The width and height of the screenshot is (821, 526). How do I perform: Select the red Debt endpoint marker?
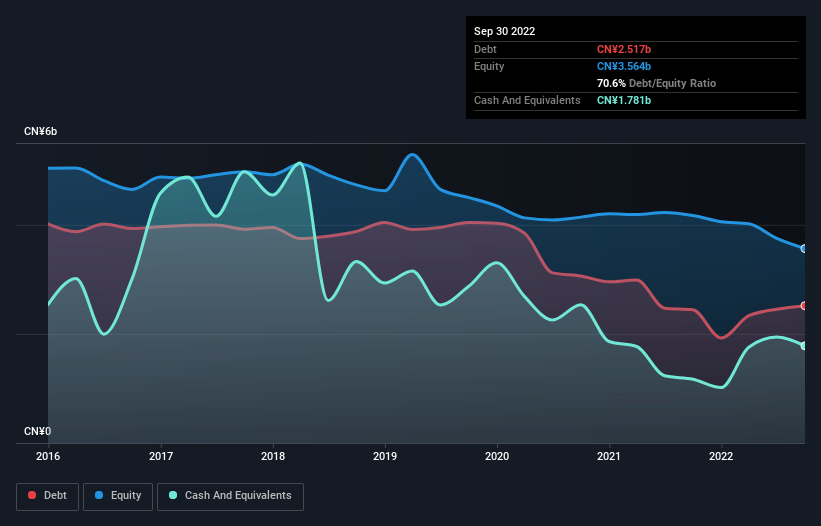coord(804,306)
